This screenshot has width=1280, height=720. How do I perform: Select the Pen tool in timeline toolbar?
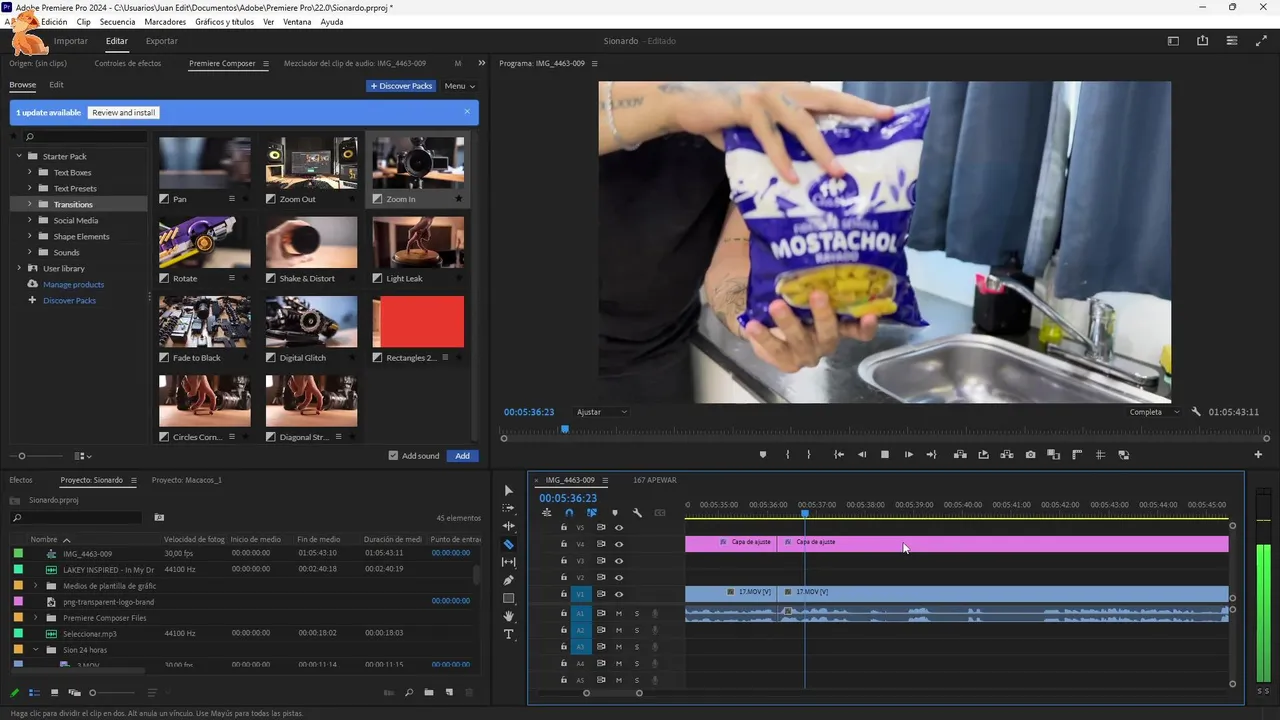(508, 580)
